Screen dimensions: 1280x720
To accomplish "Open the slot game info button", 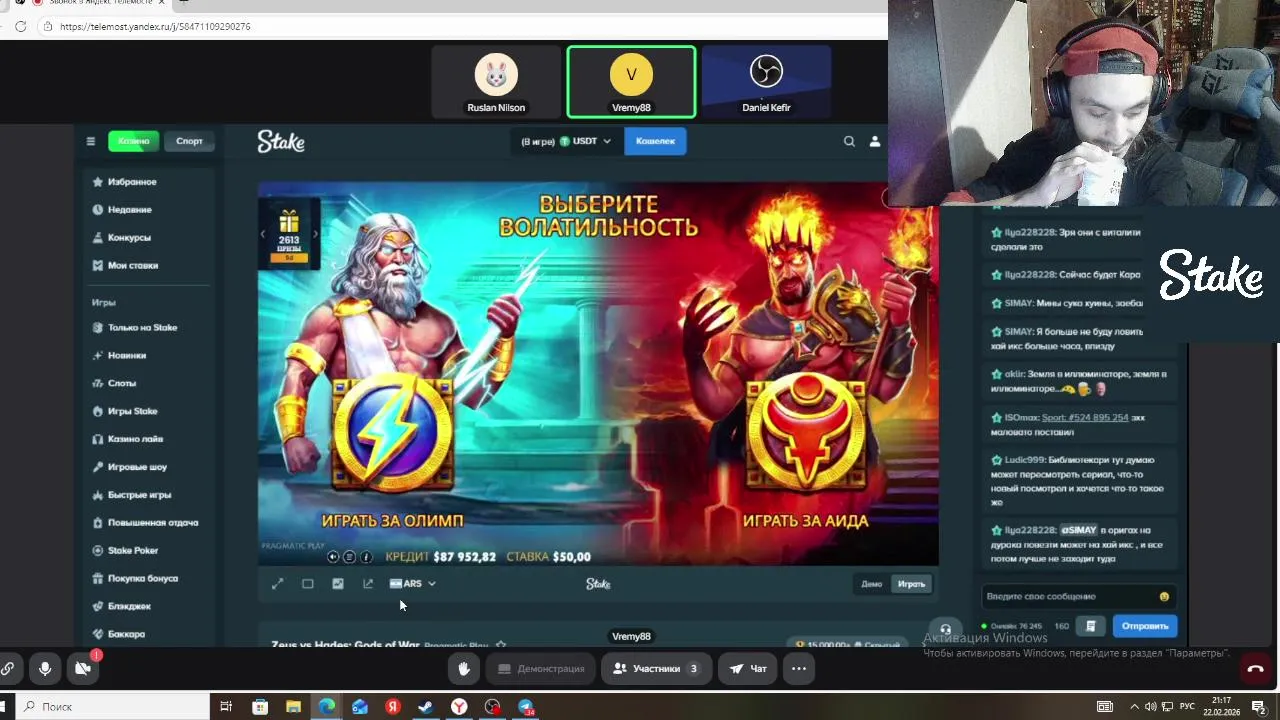I will click(x=366, y=557).
